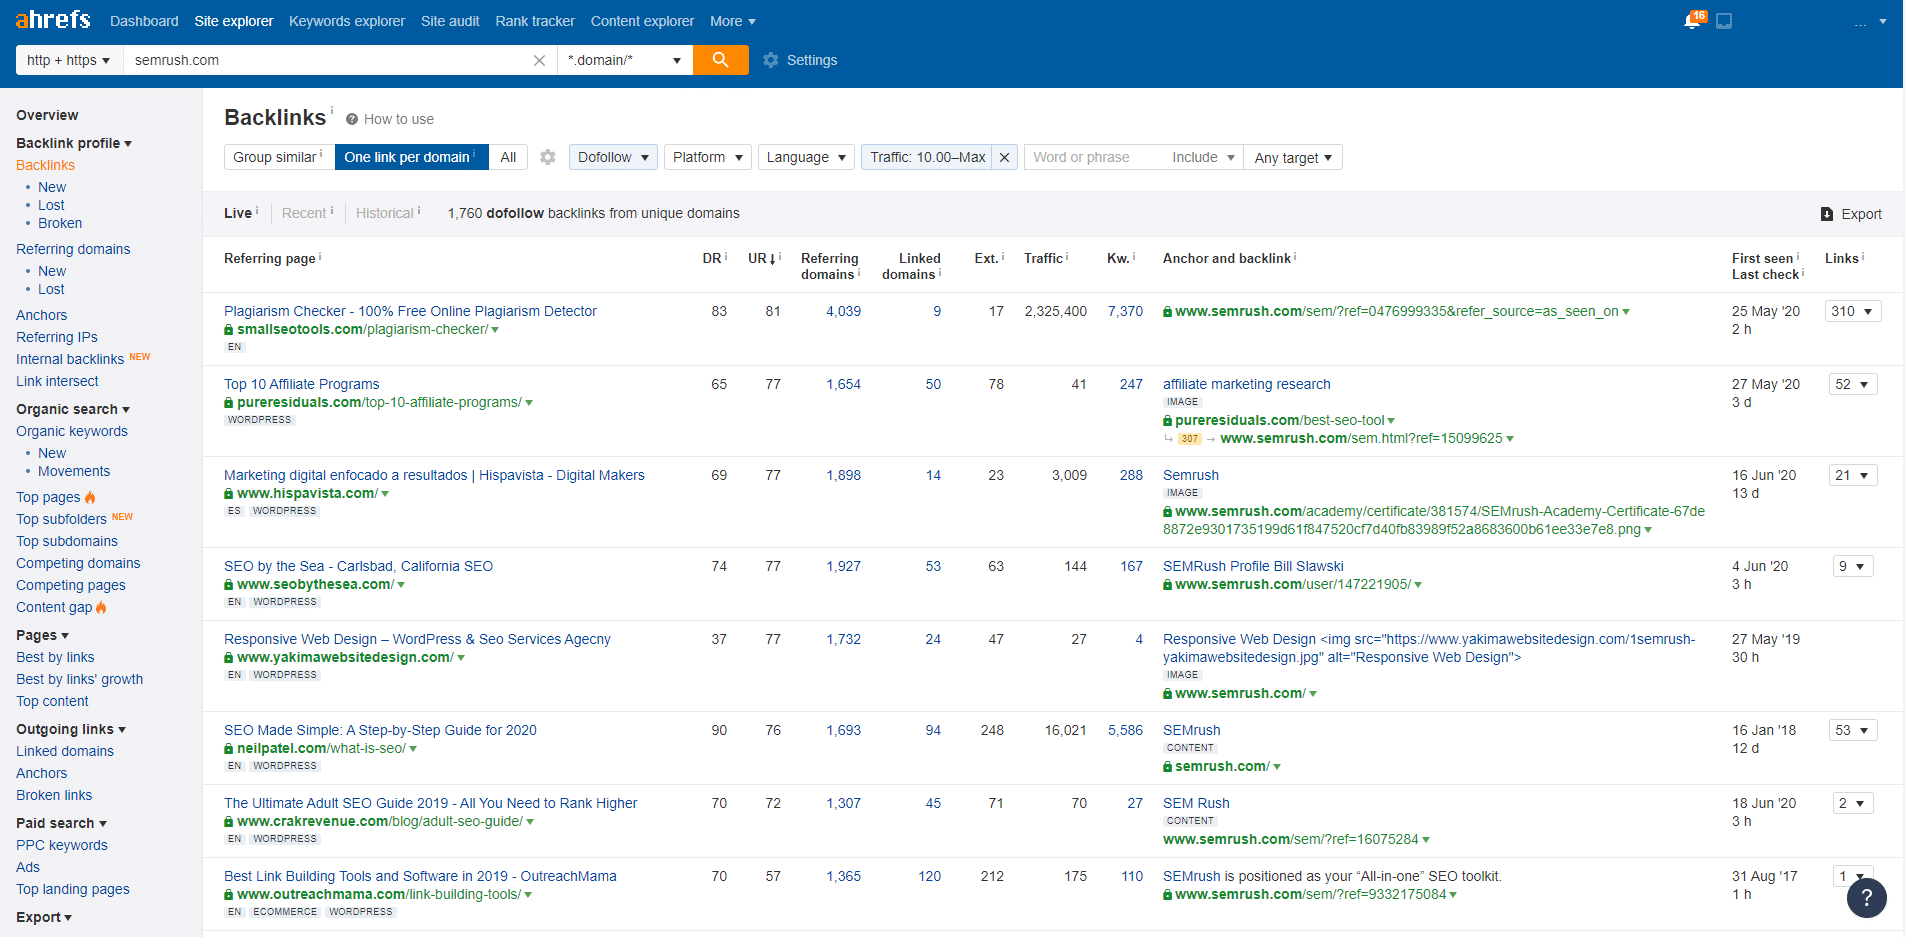Open Keywords explorer
This screenshot has width=1905, height=937.
(347, 21)
